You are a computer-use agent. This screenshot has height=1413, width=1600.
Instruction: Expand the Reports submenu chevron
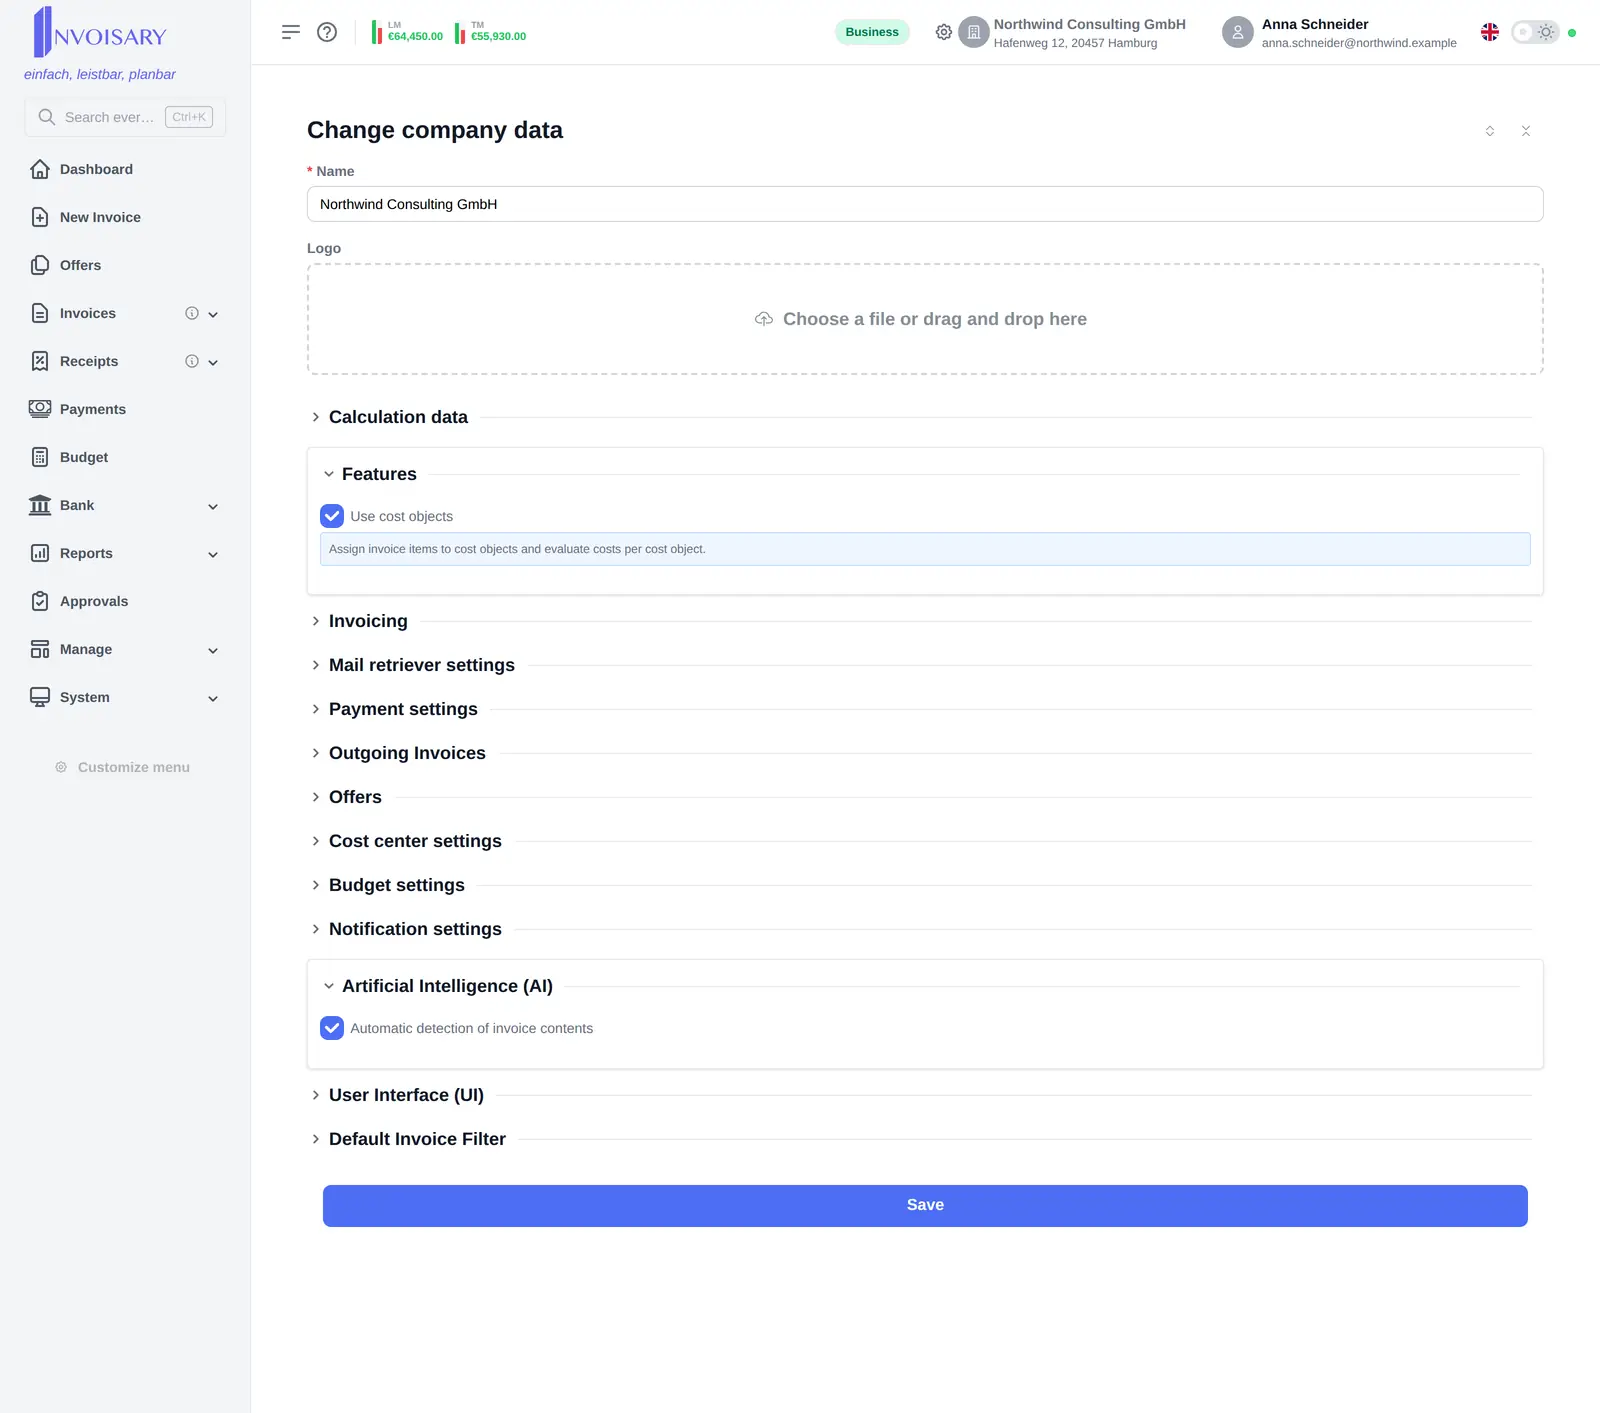coord(213,554)
